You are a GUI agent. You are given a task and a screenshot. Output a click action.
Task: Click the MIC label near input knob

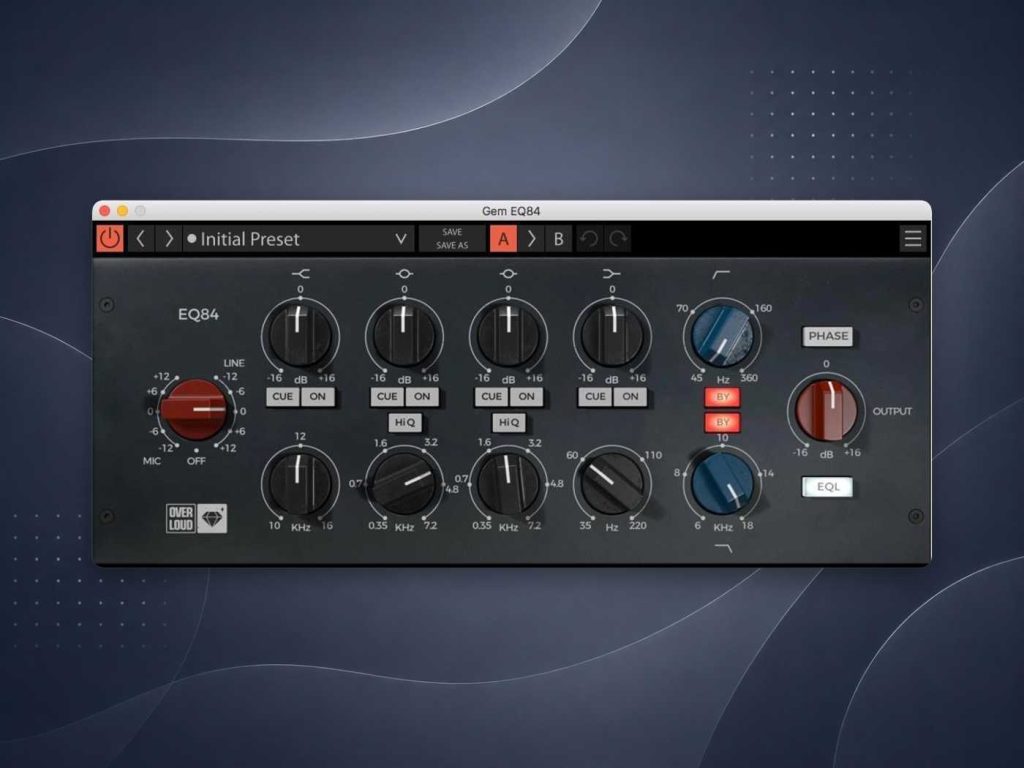[152, 461]
